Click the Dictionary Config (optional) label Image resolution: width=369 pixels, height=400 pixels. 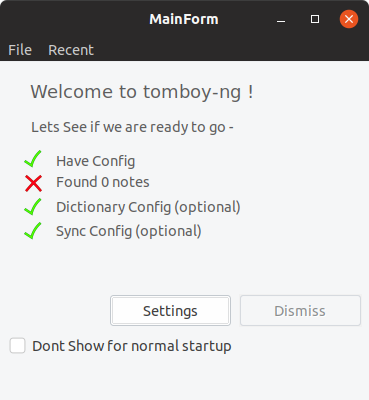click(x=148, y=207)
